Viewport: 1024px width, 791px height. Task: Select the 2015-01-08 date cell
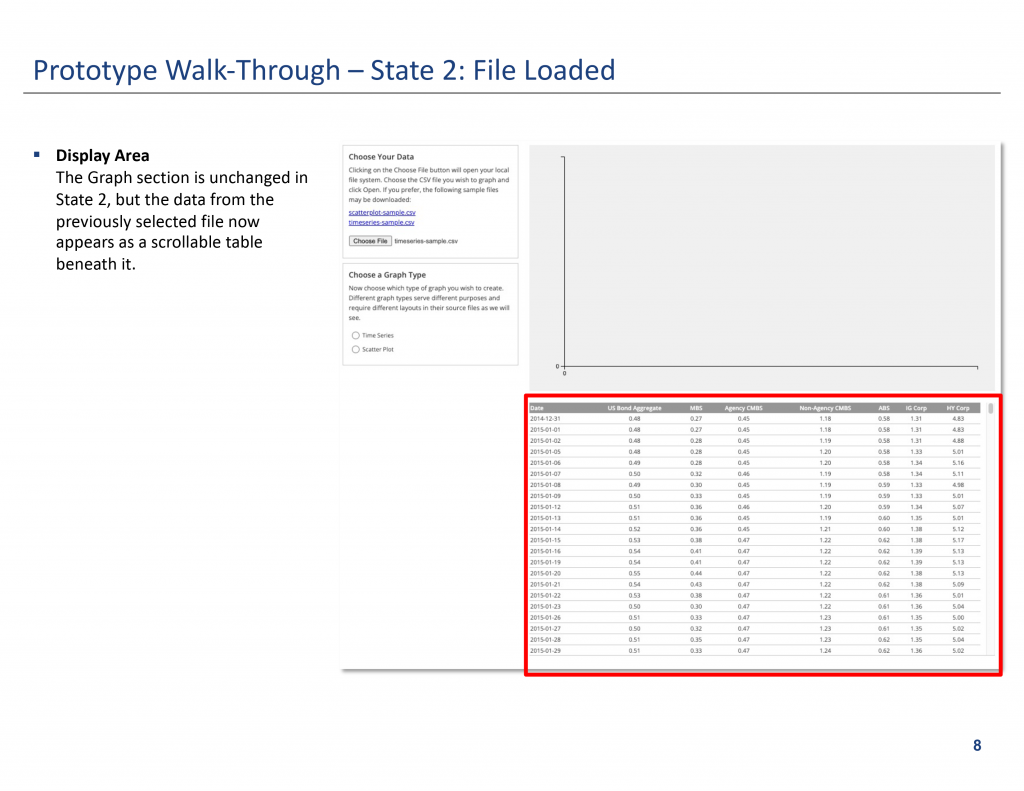click(544, 485)
